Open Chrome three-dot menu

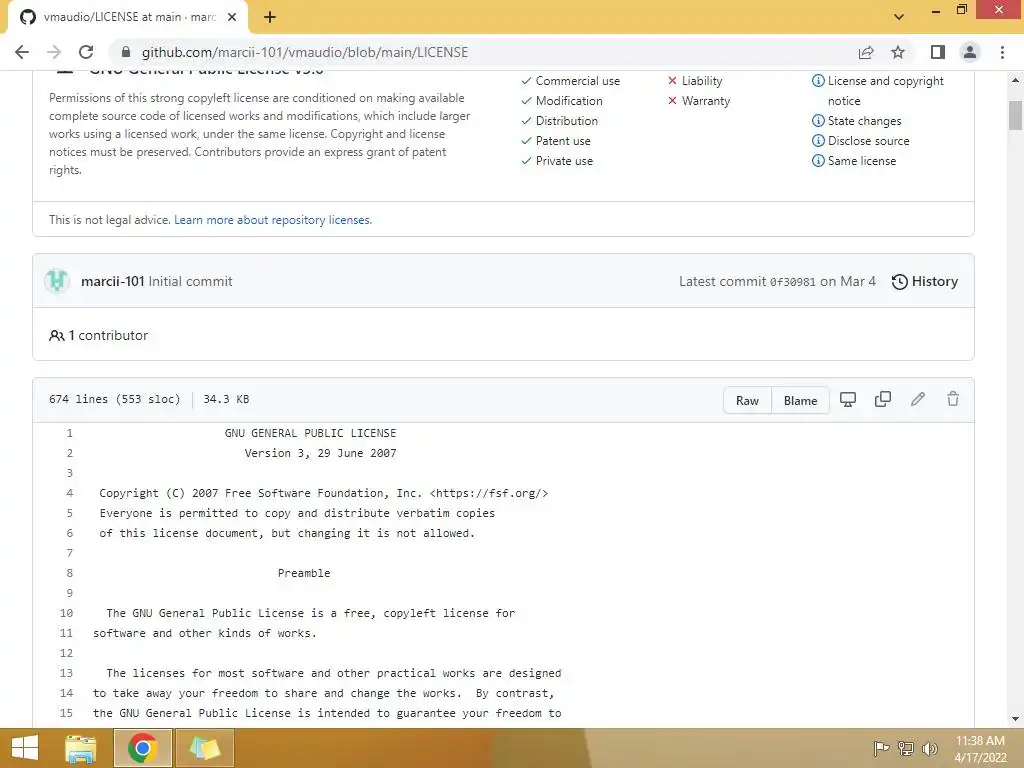1002,52
